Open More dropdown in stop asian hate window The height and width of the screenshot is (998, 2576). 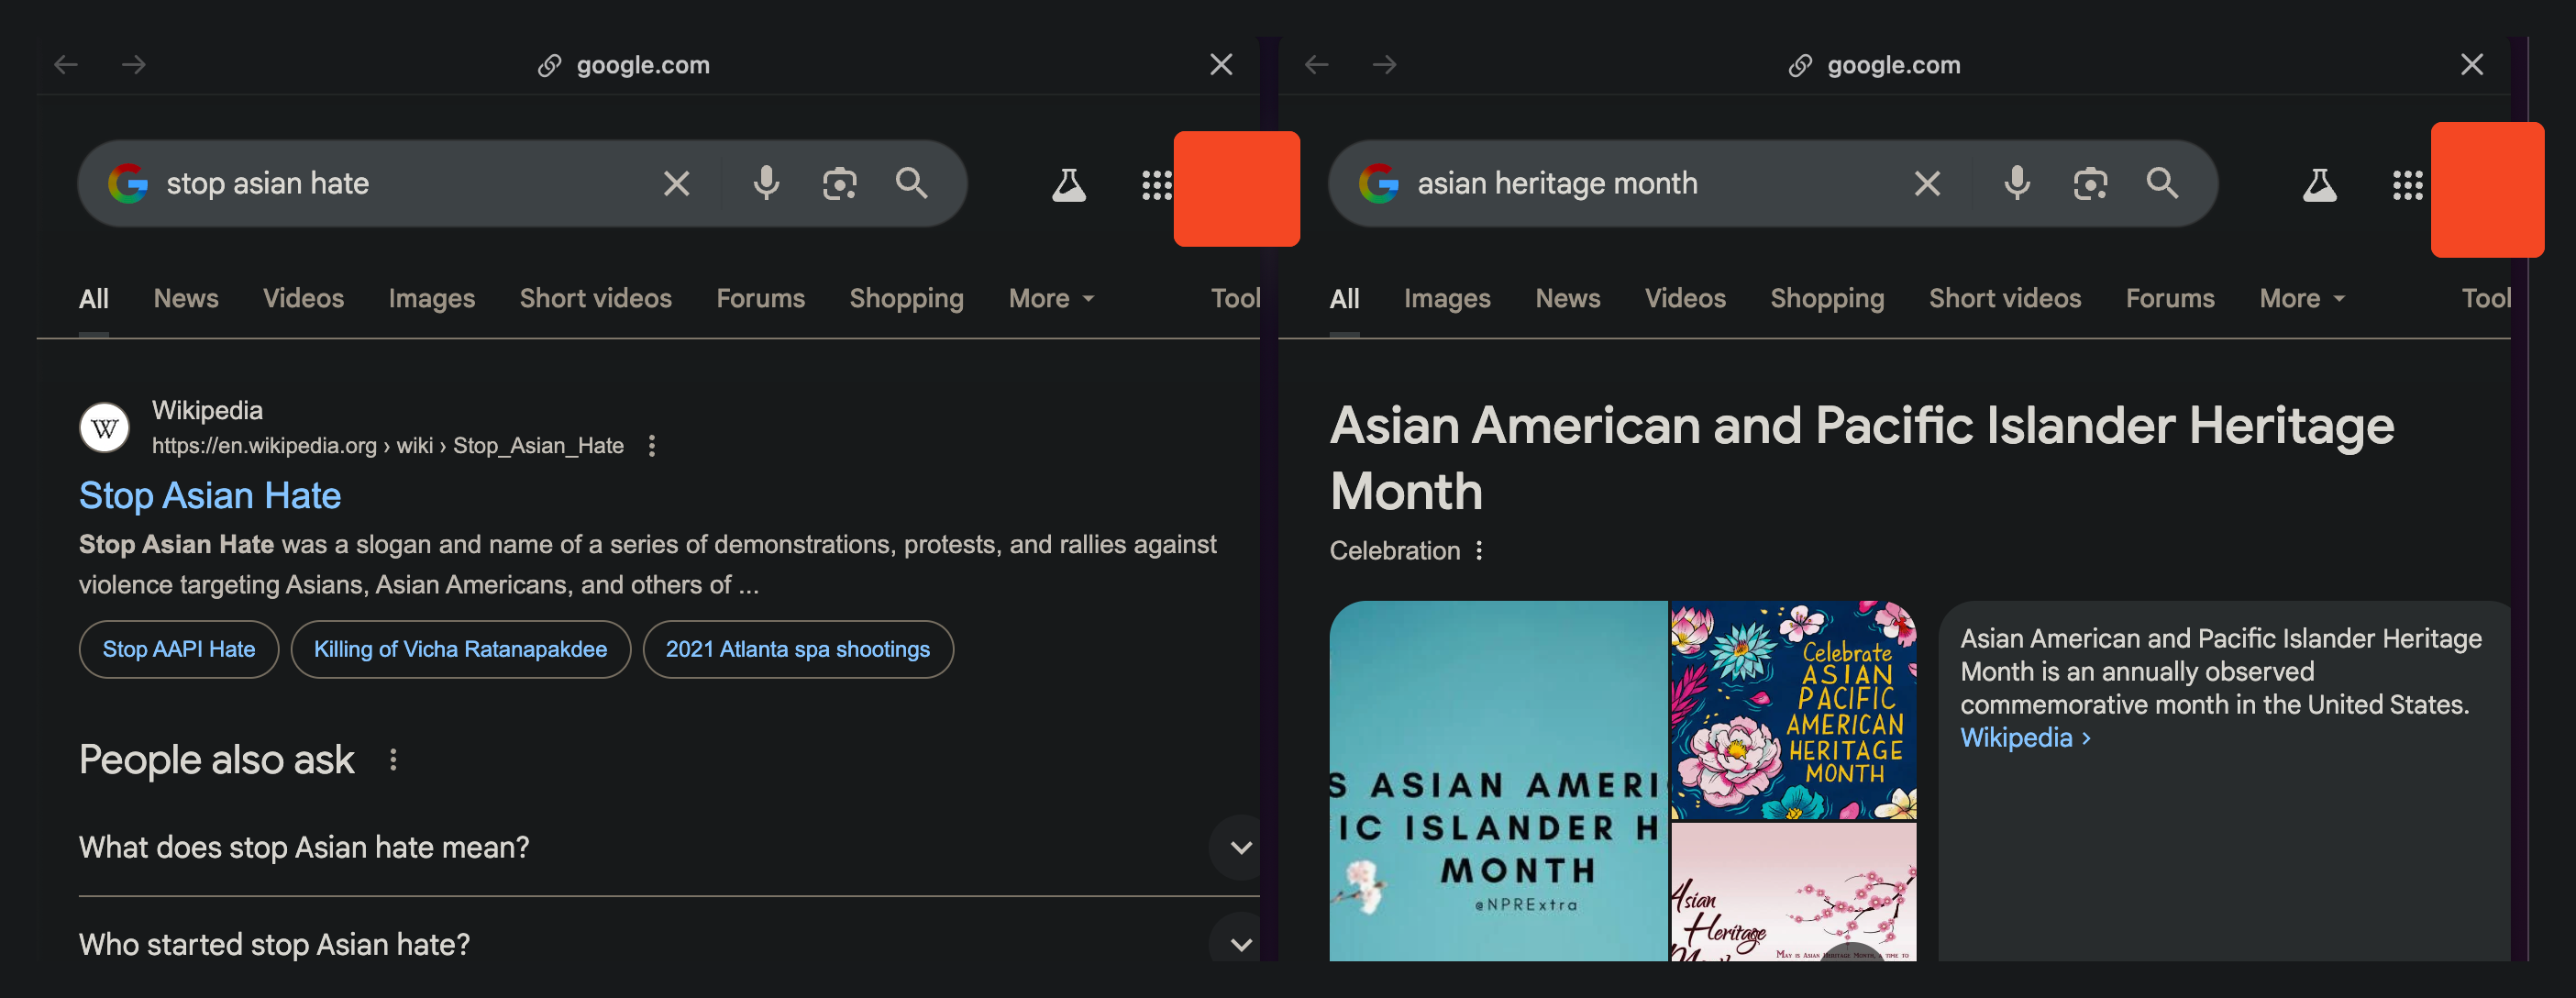point(1051,299)
